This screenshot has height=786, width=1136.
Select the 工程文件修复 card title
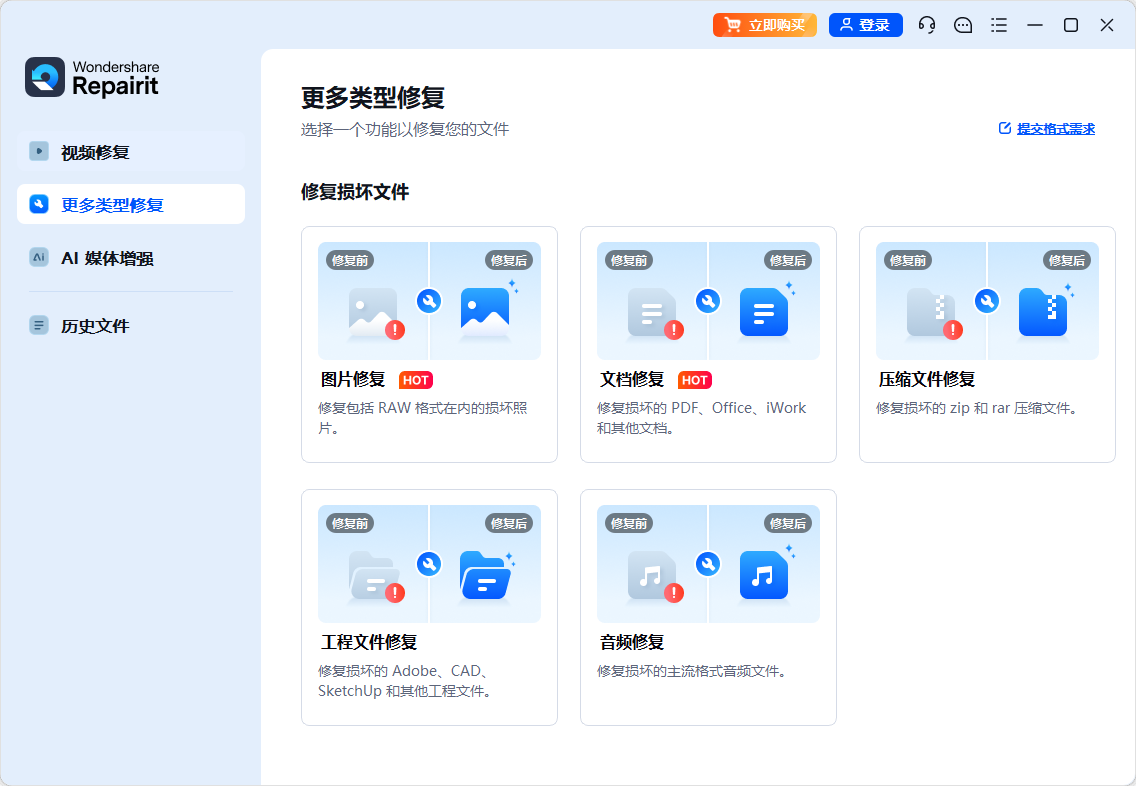[369, 642]
